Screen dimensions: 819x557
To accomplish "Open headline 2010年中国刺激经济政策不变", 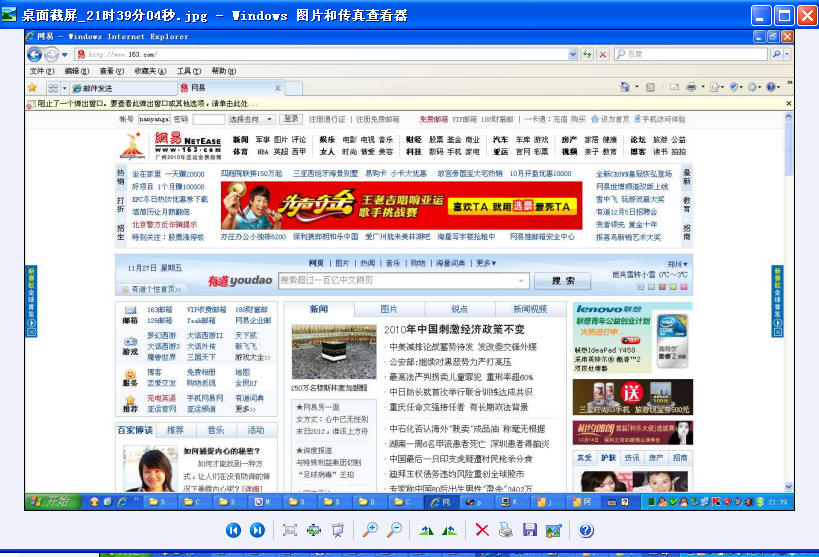I will (454, 329).
